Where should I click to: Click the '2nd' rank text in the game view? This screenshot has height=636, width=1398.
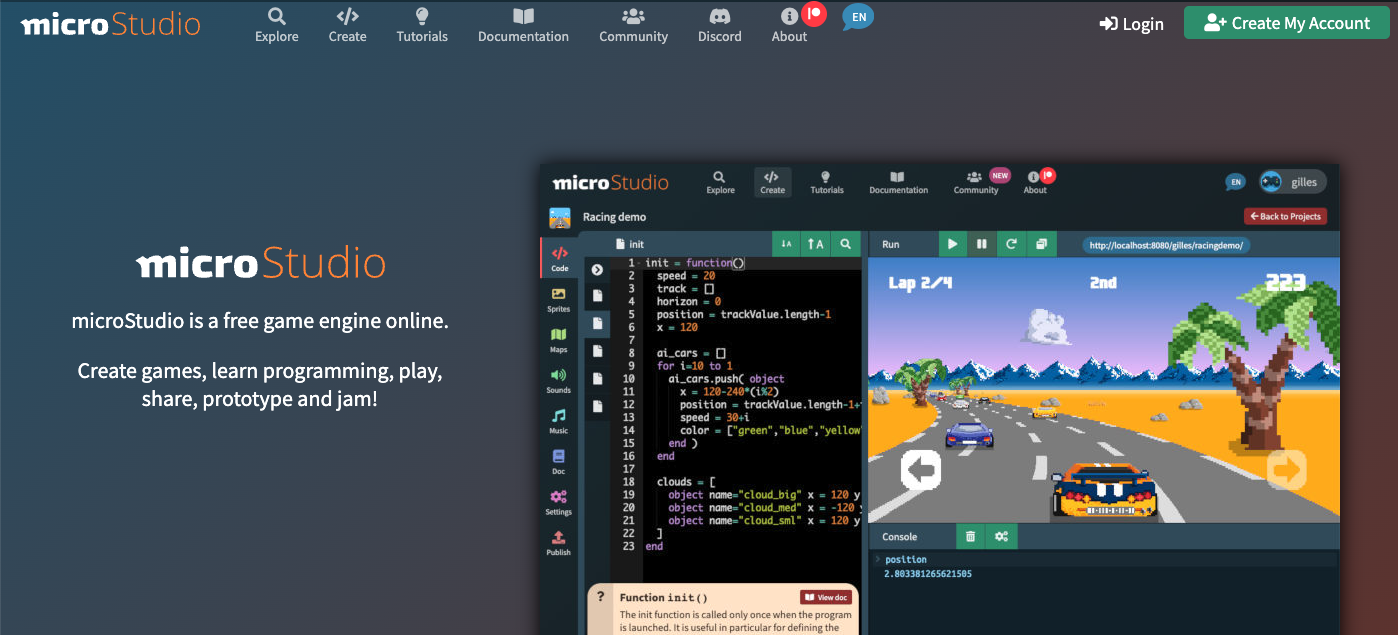(1103, 283)
